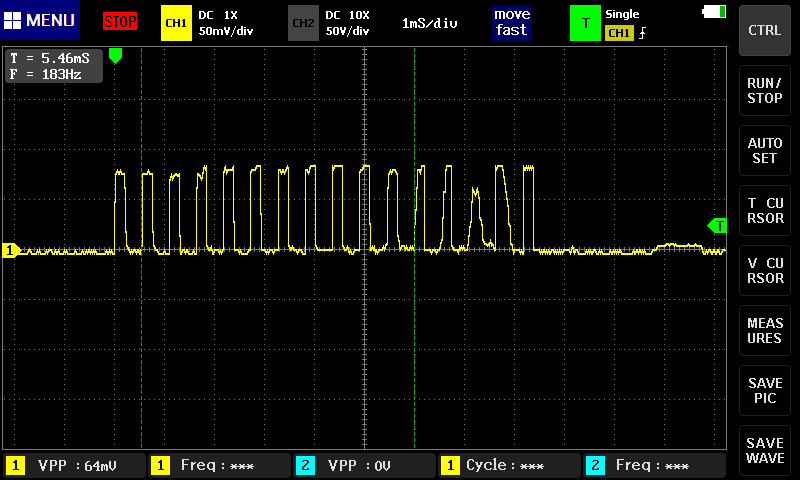Viewport: 800px width, 480px height.
Task: Select the left green time cursor line
Action: pyautogui.click(x=141, y=248)
